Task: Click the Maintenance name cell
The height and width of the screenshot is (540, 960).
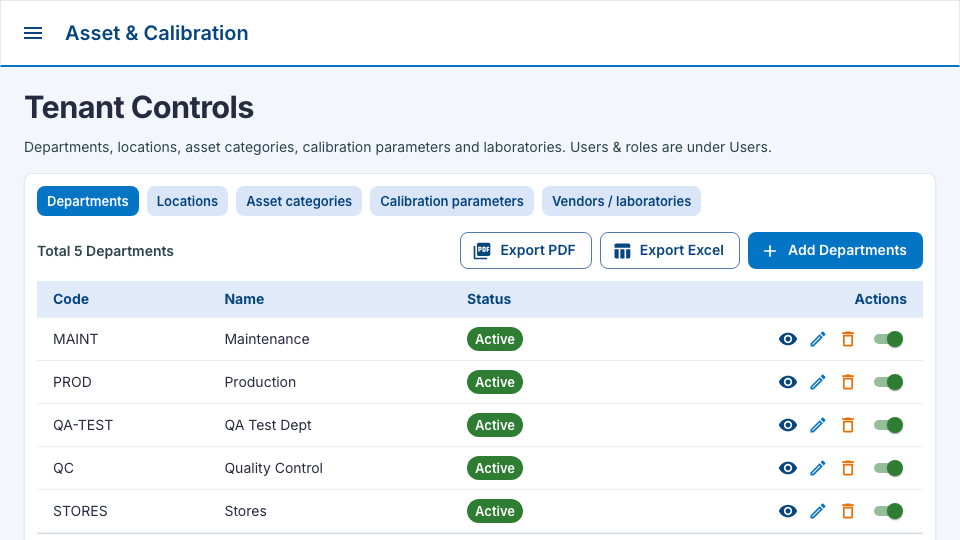Action: click(x=267, y=339)
